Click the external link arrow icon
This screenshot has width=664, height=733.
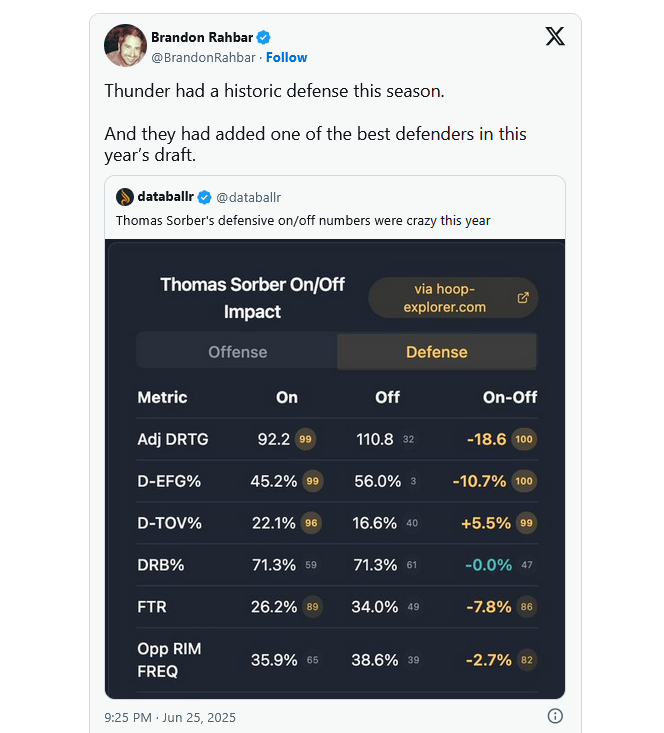(522, 298)
